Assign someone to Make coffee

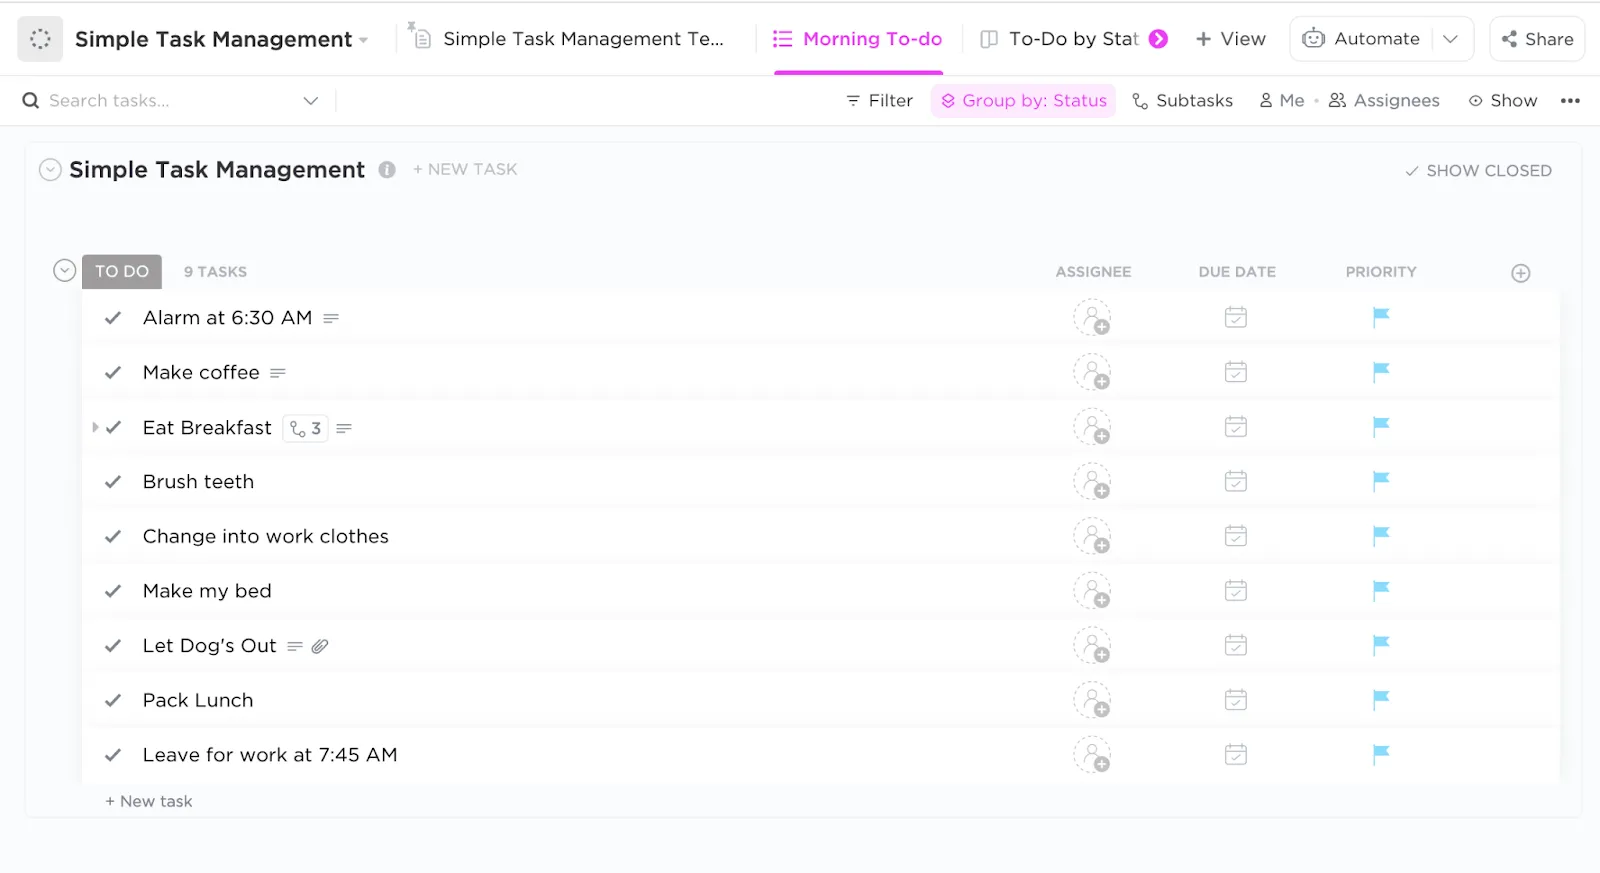click(x=1092, y=373)
